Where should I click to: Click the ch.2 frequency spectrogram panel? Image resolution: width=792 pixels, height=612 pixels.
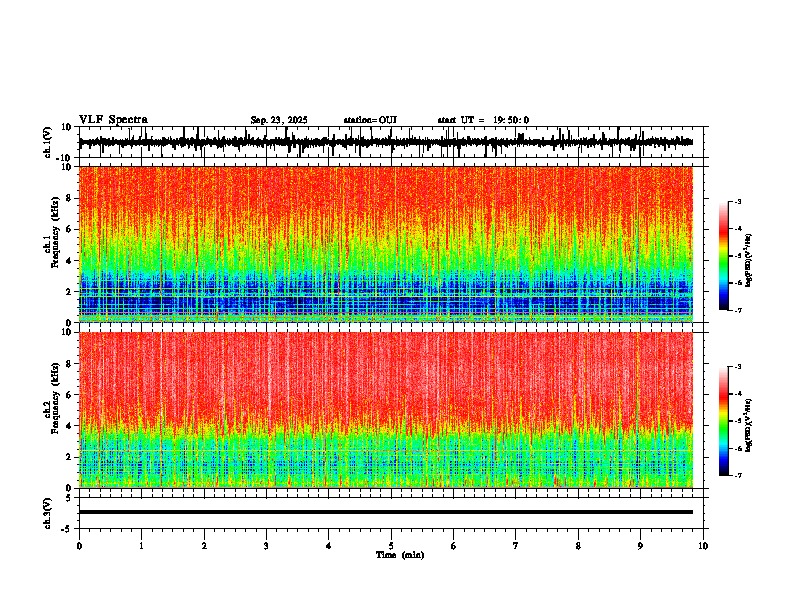386,410
